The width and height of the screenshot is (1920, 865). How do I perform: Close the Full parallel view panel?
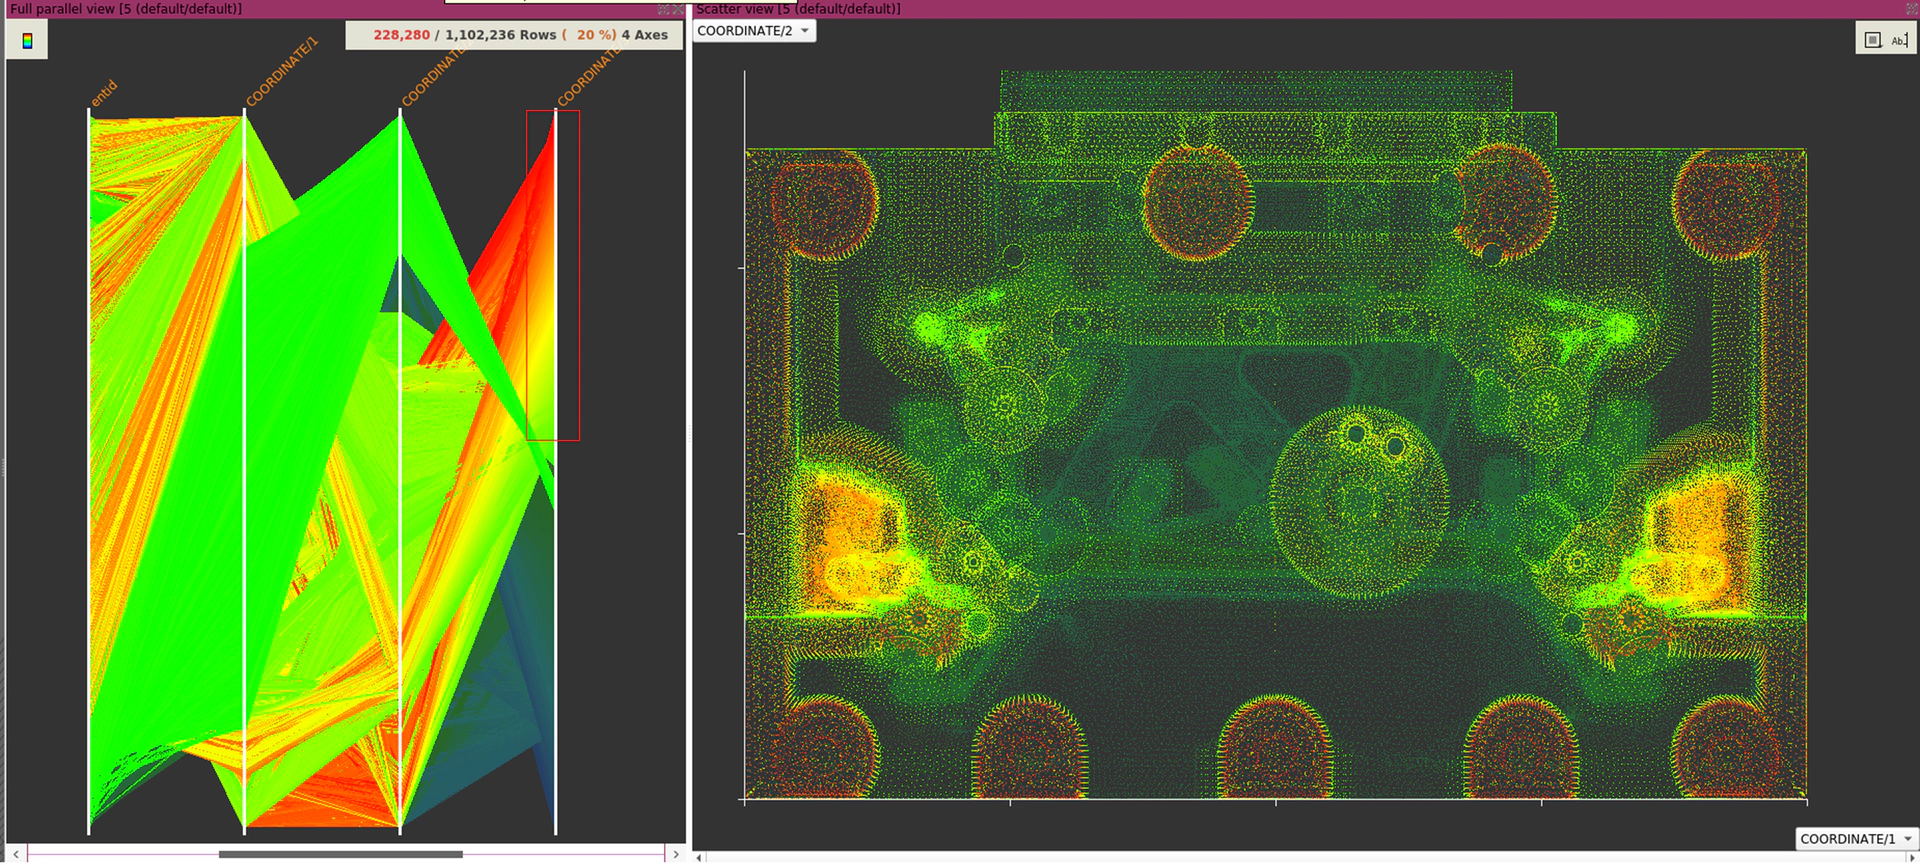point(678,9)
